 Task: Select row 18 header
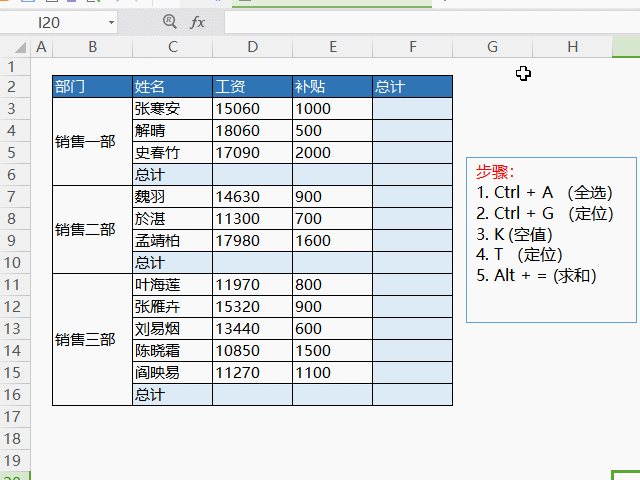coord(15,439)
